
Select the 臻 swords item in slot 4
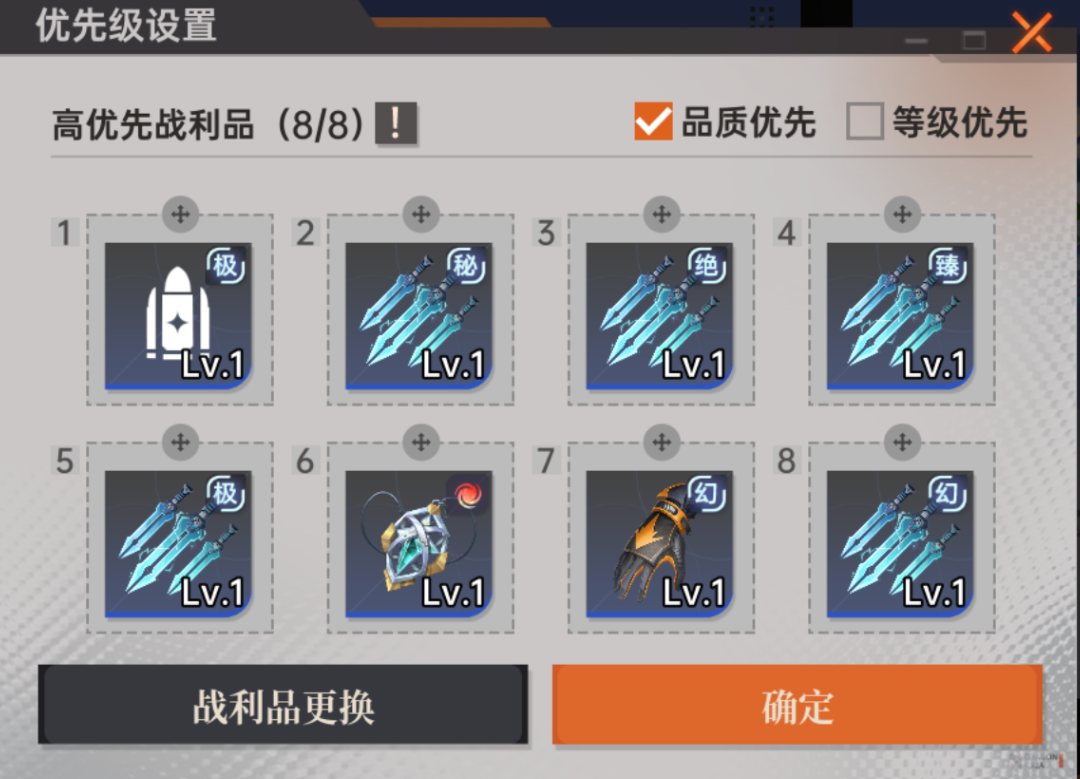point(900,315)
